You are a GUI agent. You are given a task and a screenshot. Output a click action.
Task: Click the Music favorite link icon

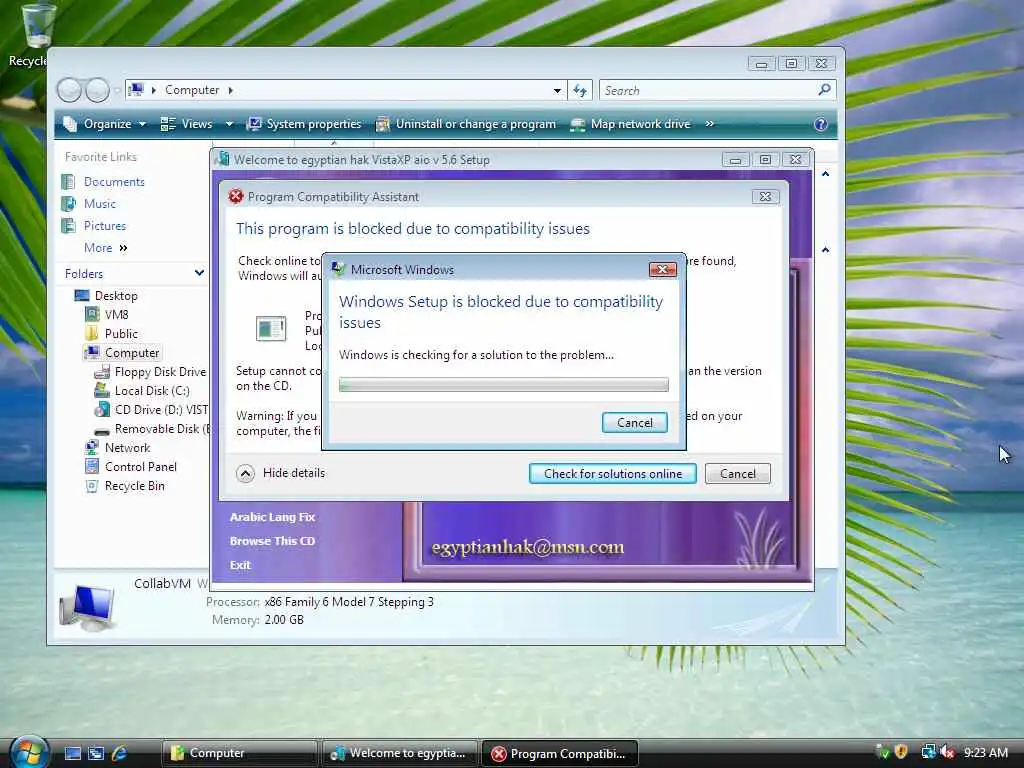pos(68,204)
